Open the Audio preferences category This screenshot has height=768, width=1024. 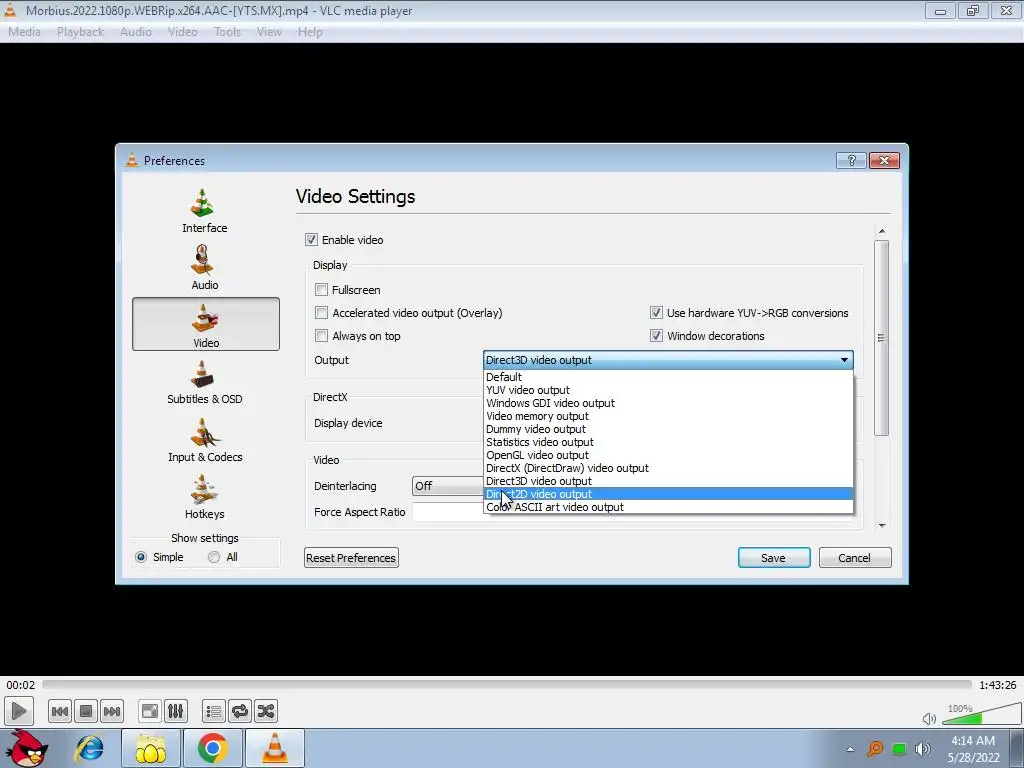point(205,267)
